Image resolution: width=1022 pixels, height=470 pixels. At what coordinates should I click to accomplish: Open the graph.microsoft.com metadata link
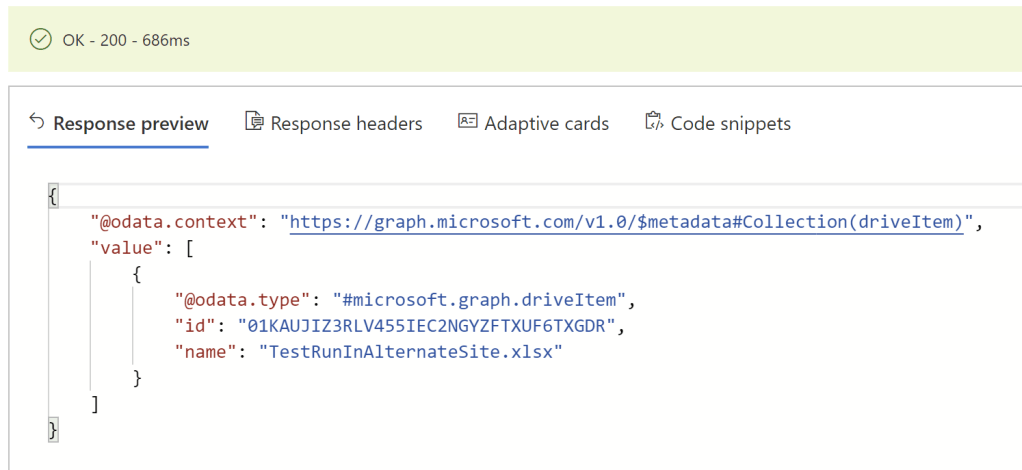point(627,223)
